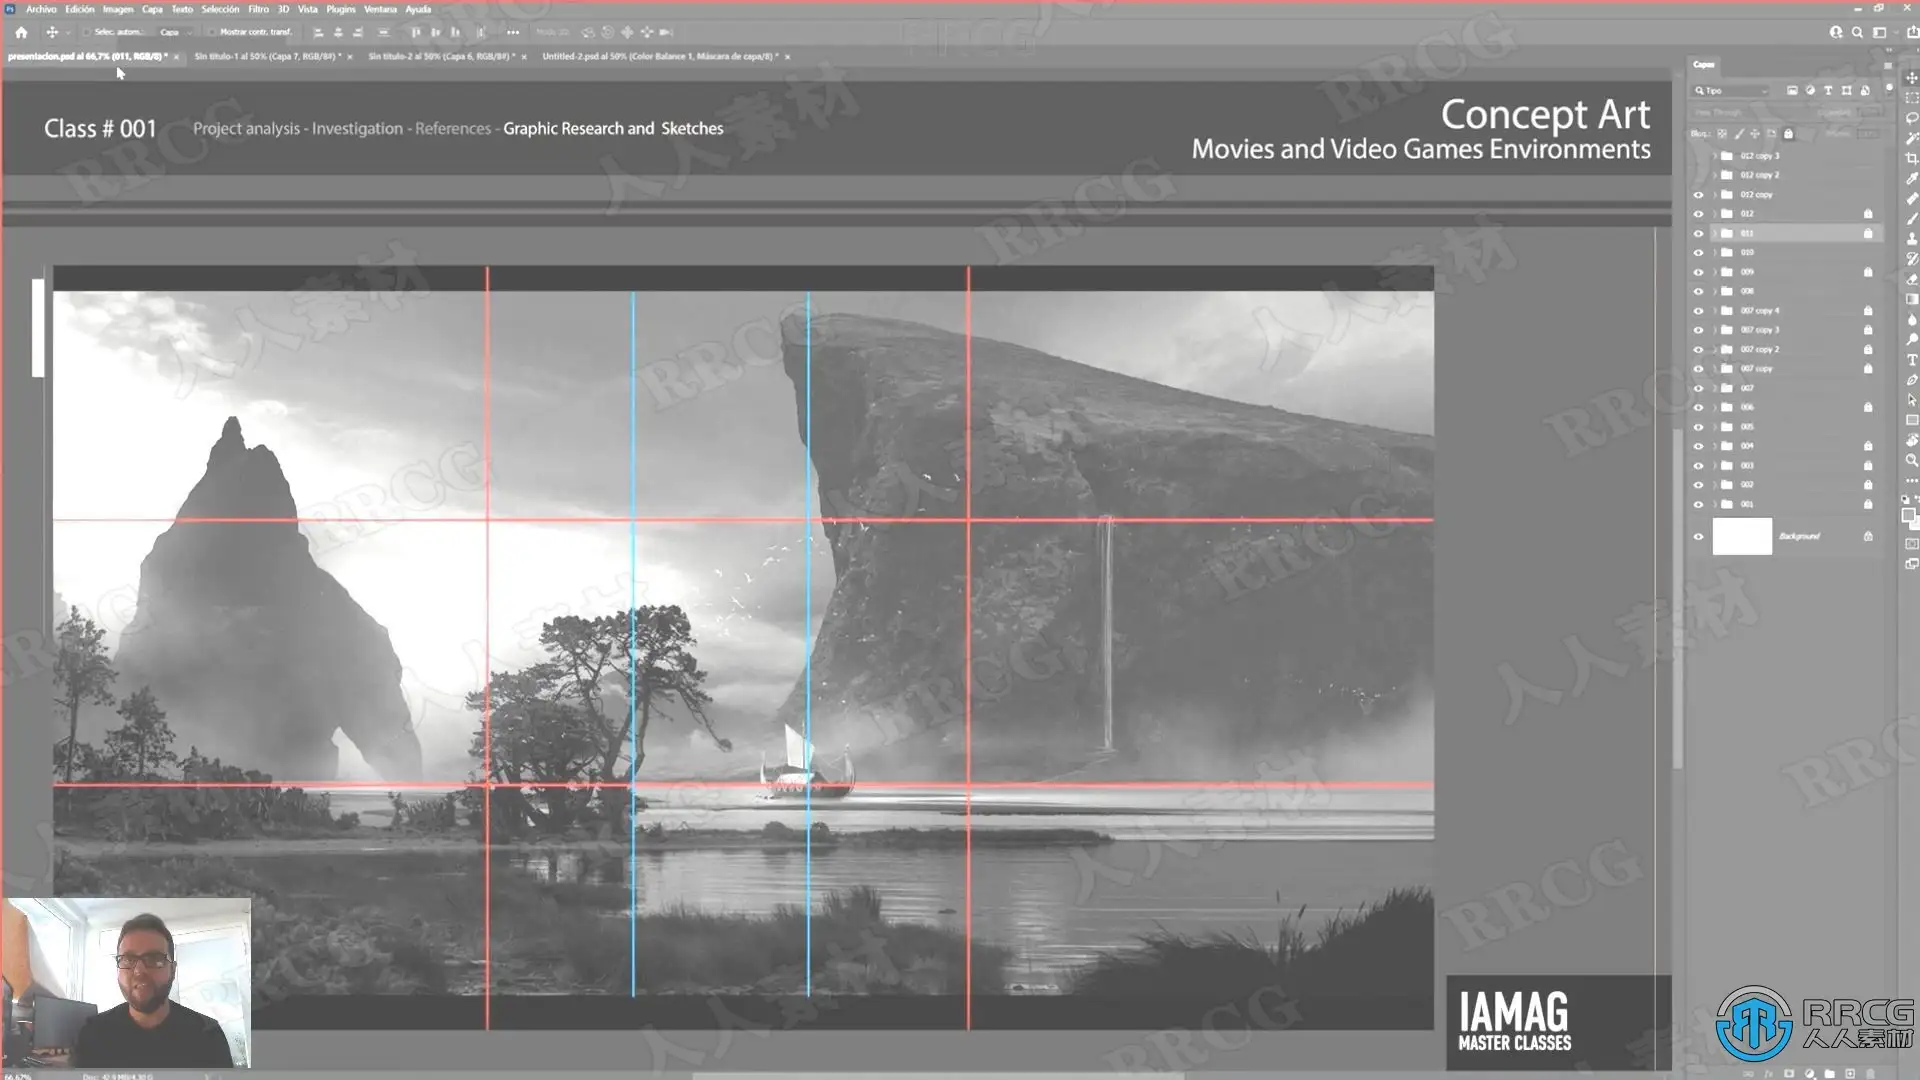Image resolution: width=1920 pixels, height=1080 pixels.
Task: Open the more options ellipsis in options bar
Action: pyautogui.click(x=513, y=32)
